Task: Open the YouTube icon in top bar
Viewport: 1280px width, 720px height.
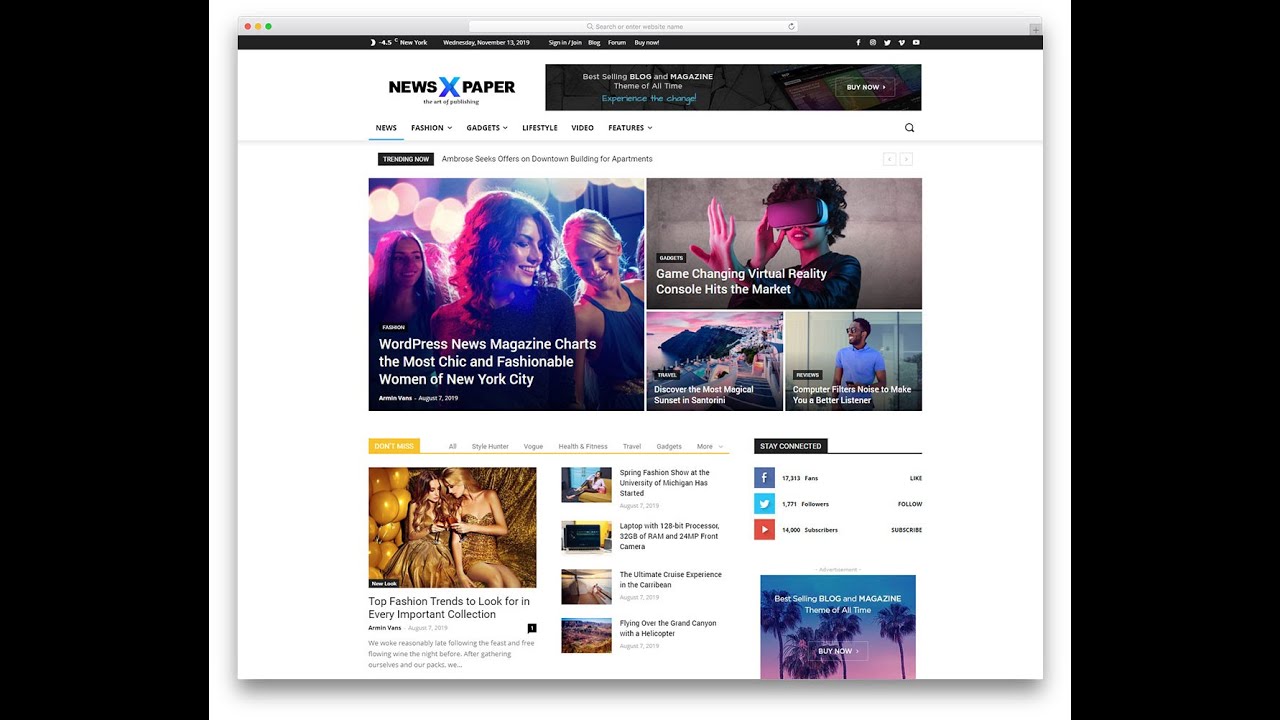Action: (916, 43)
